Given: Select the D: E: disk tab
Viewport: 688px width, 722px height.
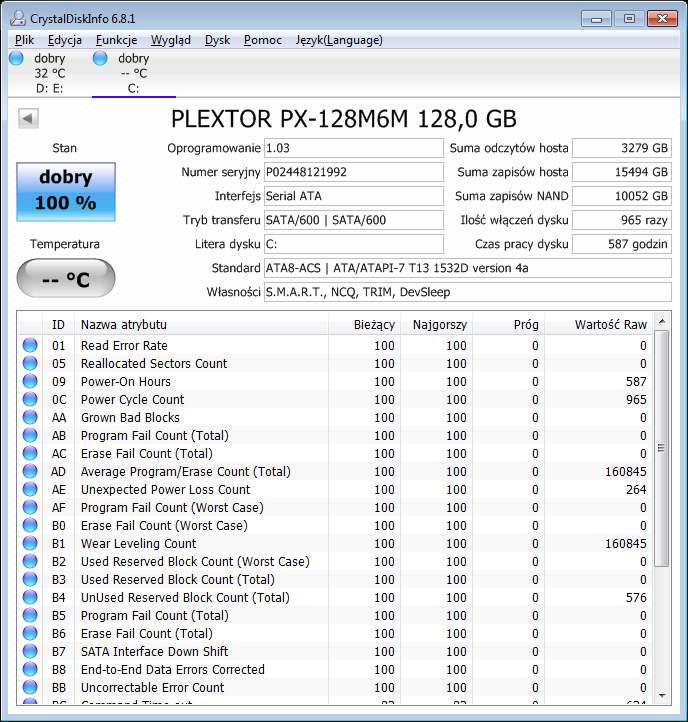Looking at the screenshot, I should 50,73.
